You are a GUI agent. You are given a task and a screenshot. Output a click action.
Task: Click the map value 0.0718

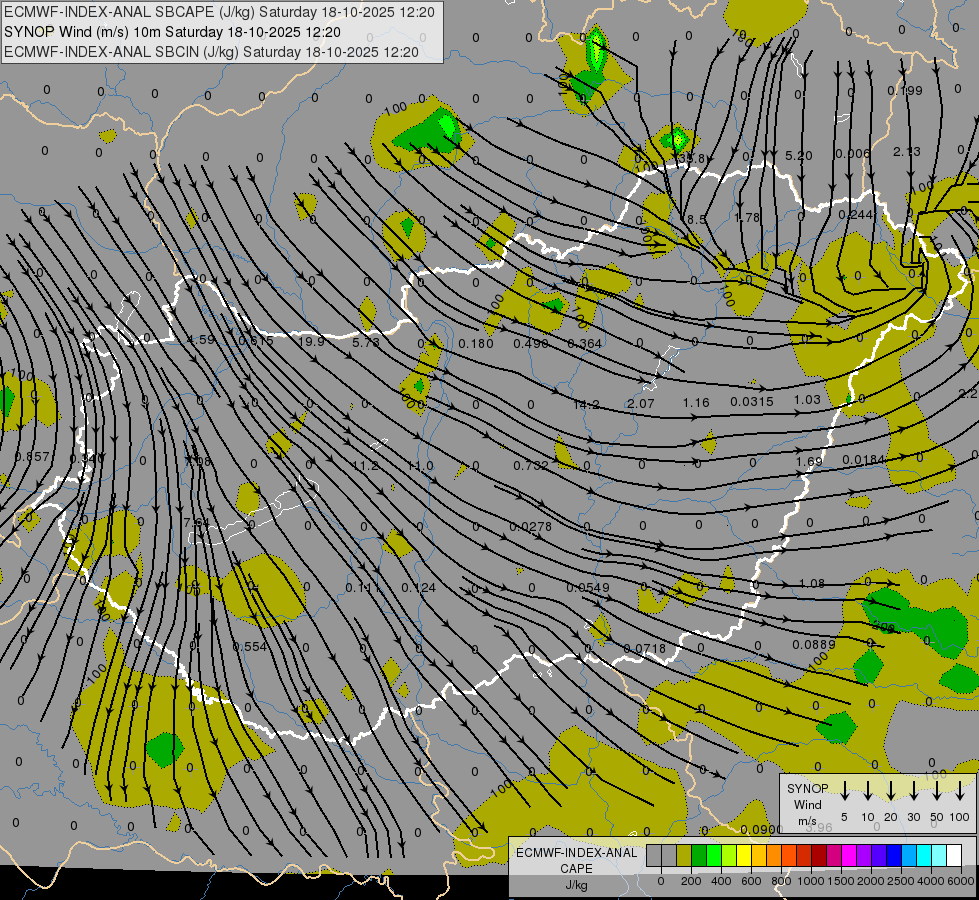pos(644,649)
